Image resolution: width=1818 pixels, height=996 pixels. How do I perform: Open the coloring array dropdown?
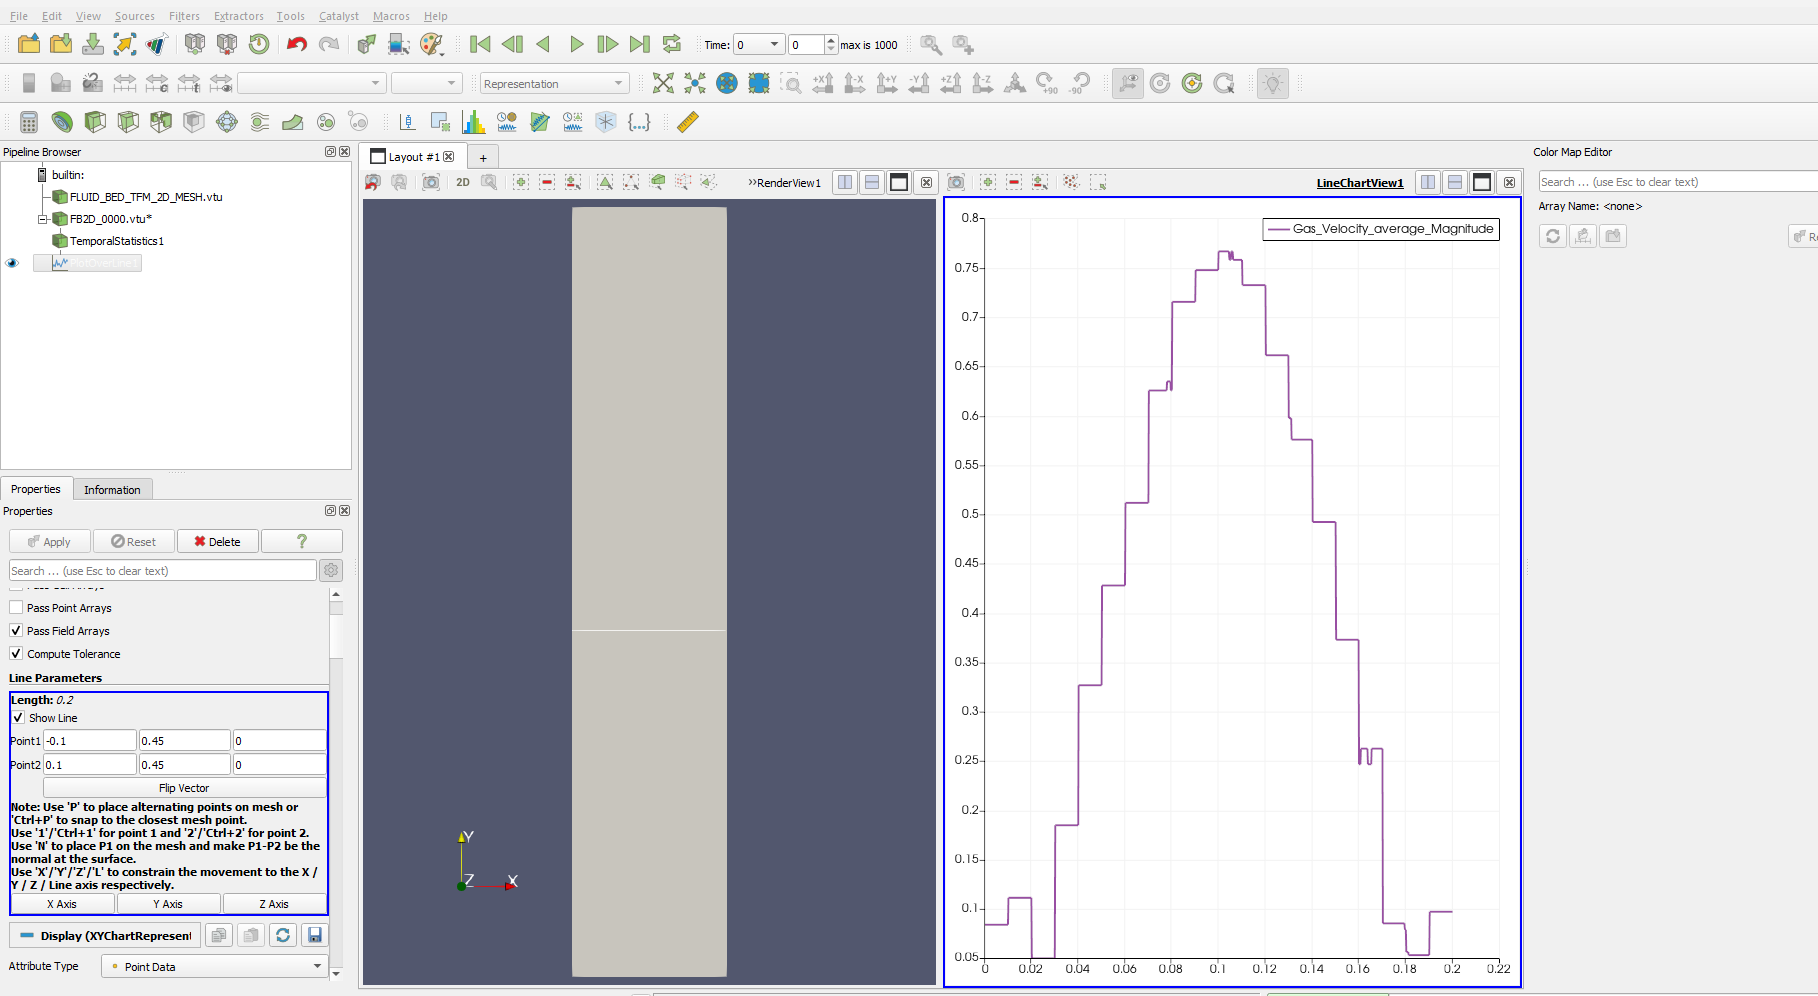click(x=311, y=83)
